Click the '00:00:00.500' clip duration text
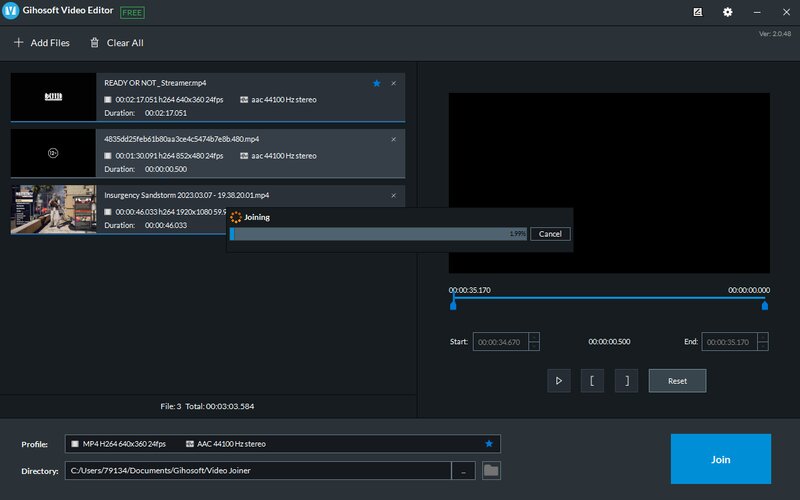 coord(609,342)
